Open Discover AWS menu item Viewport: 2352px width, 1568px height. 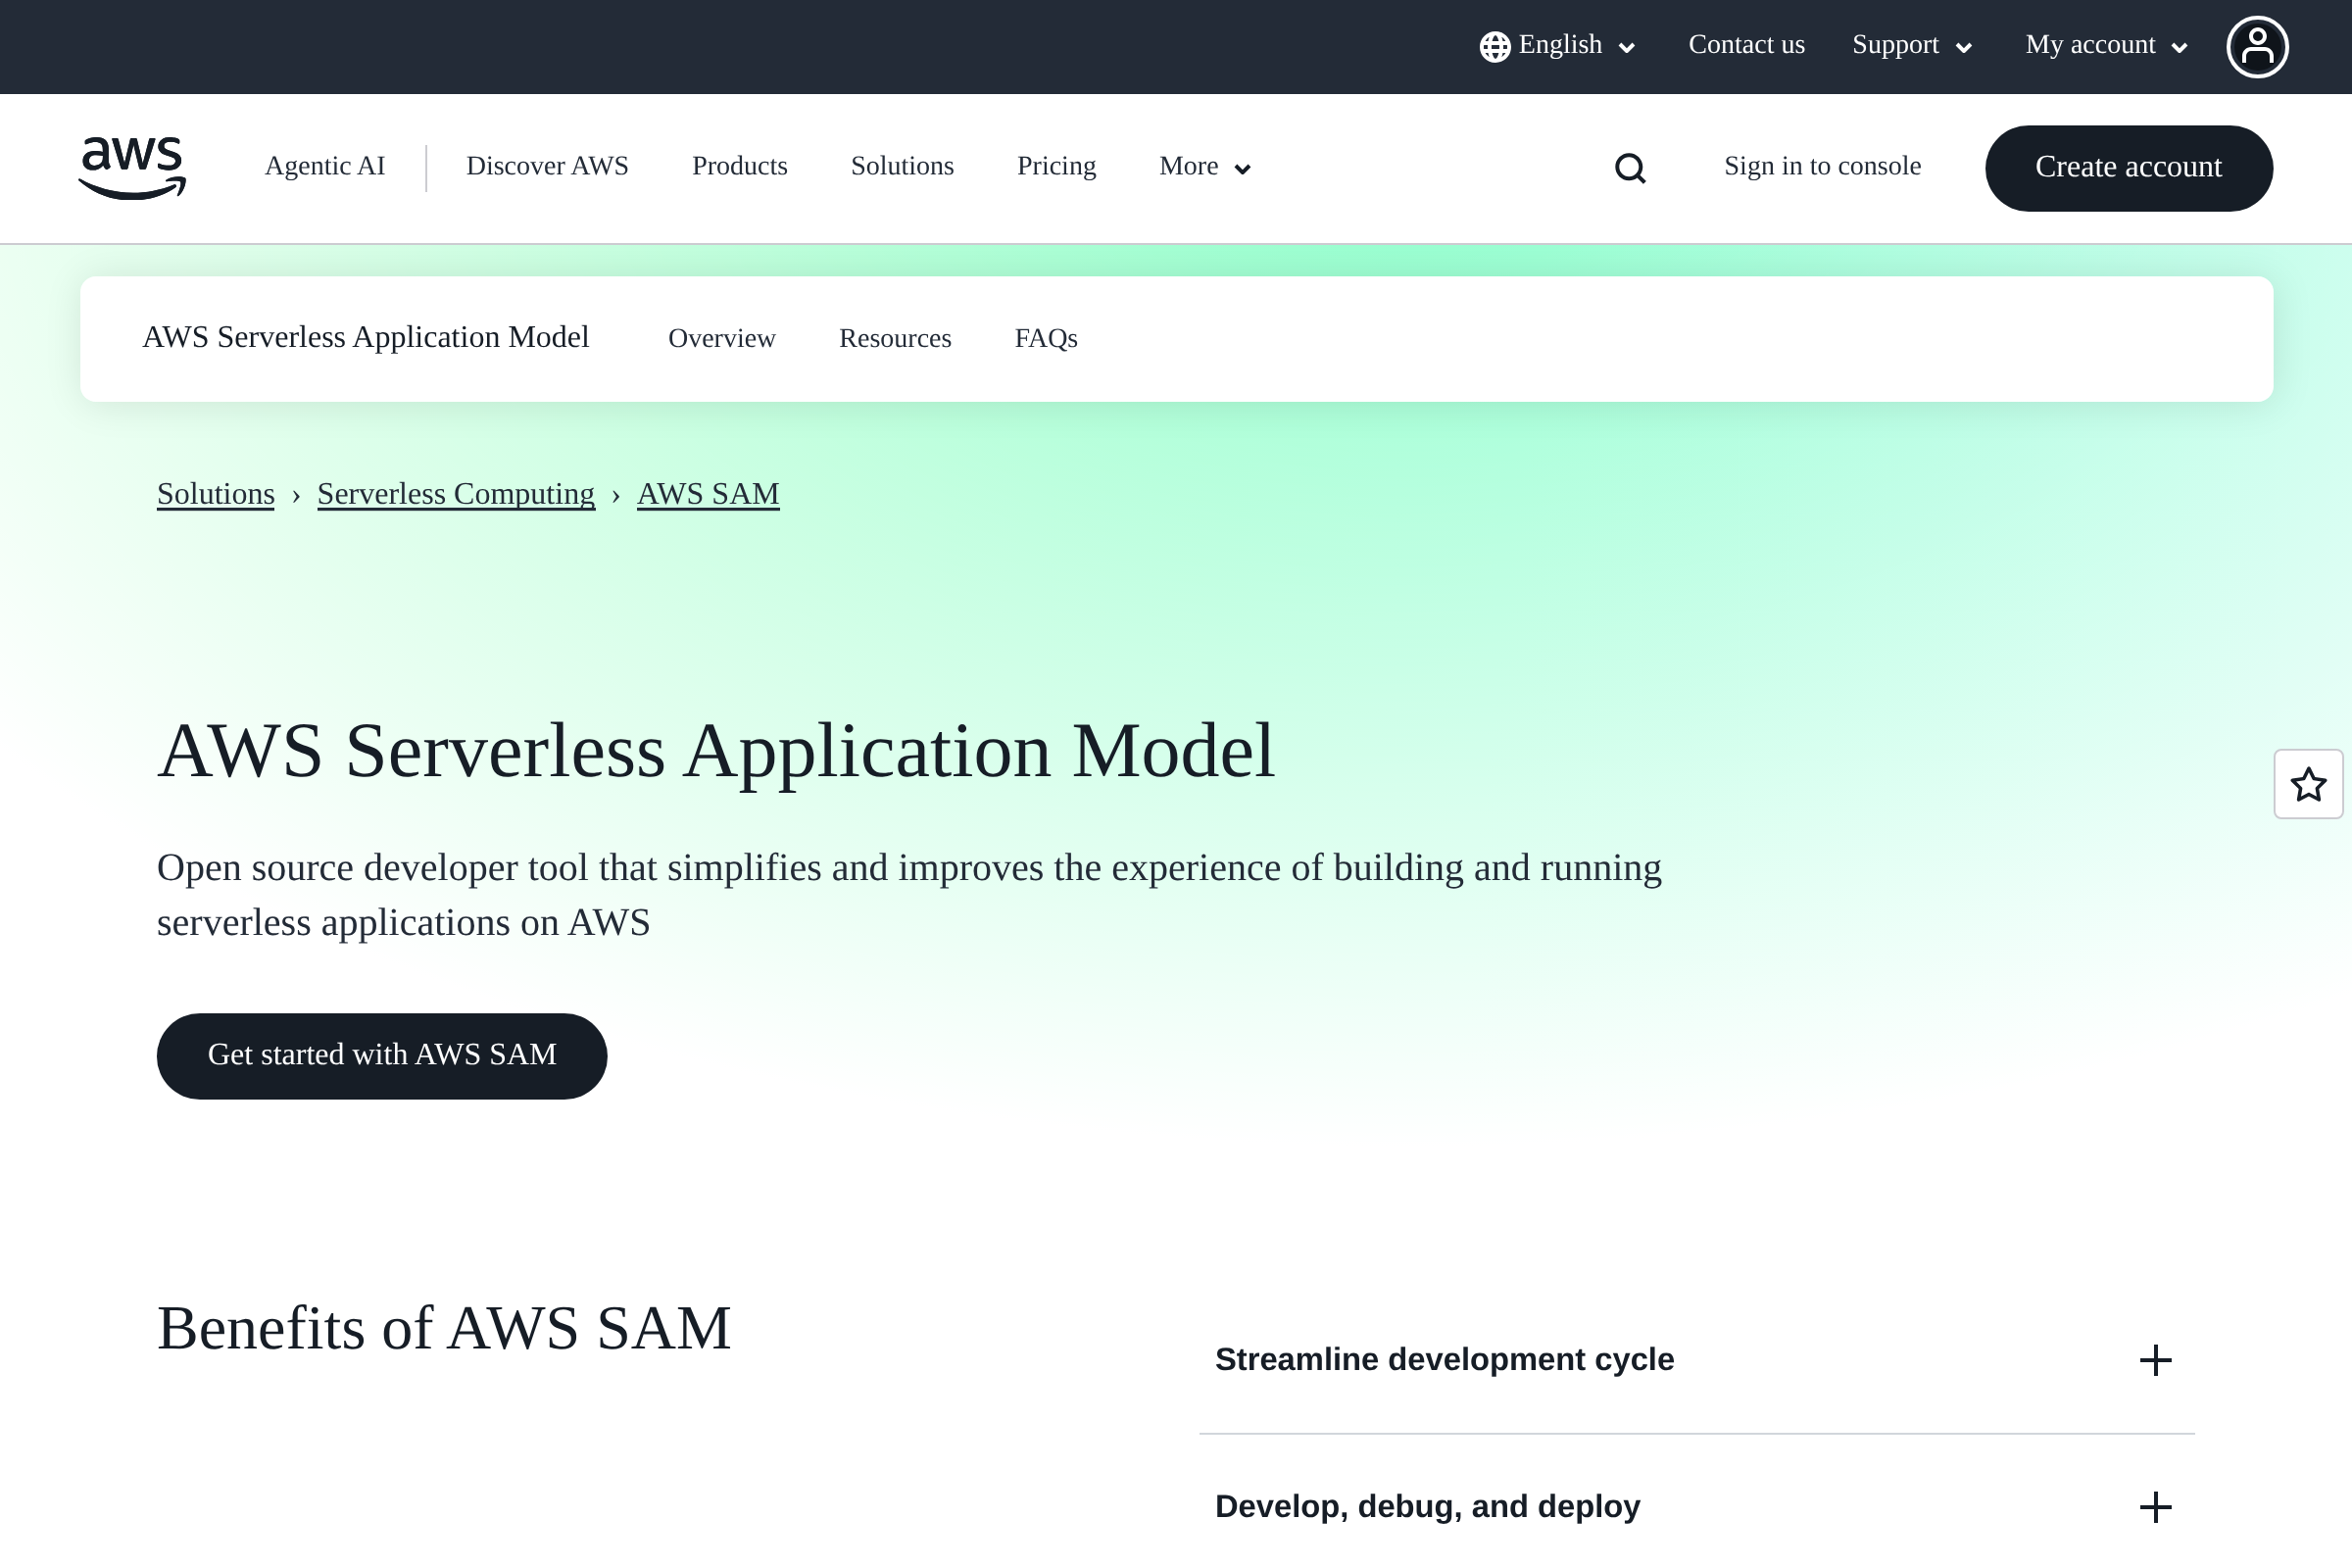(547, 166)
